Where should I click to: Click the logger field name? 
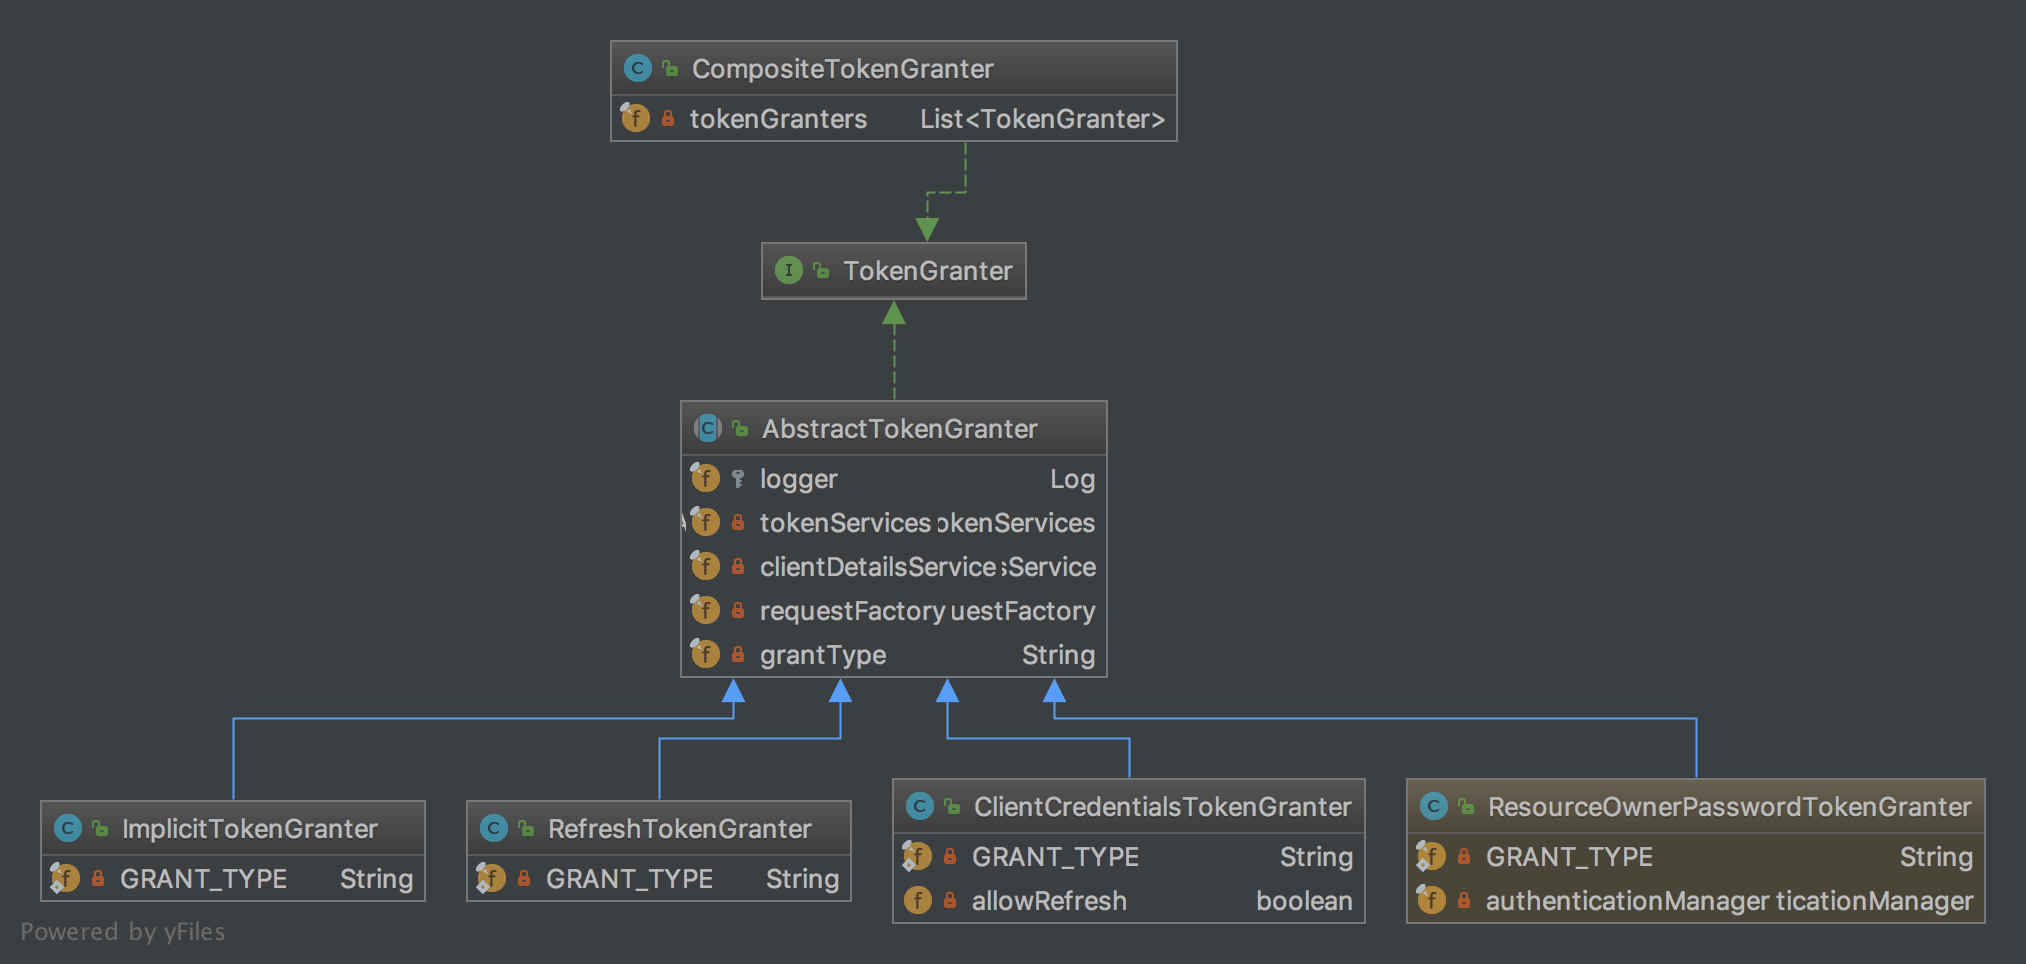[x=798, y=480]
